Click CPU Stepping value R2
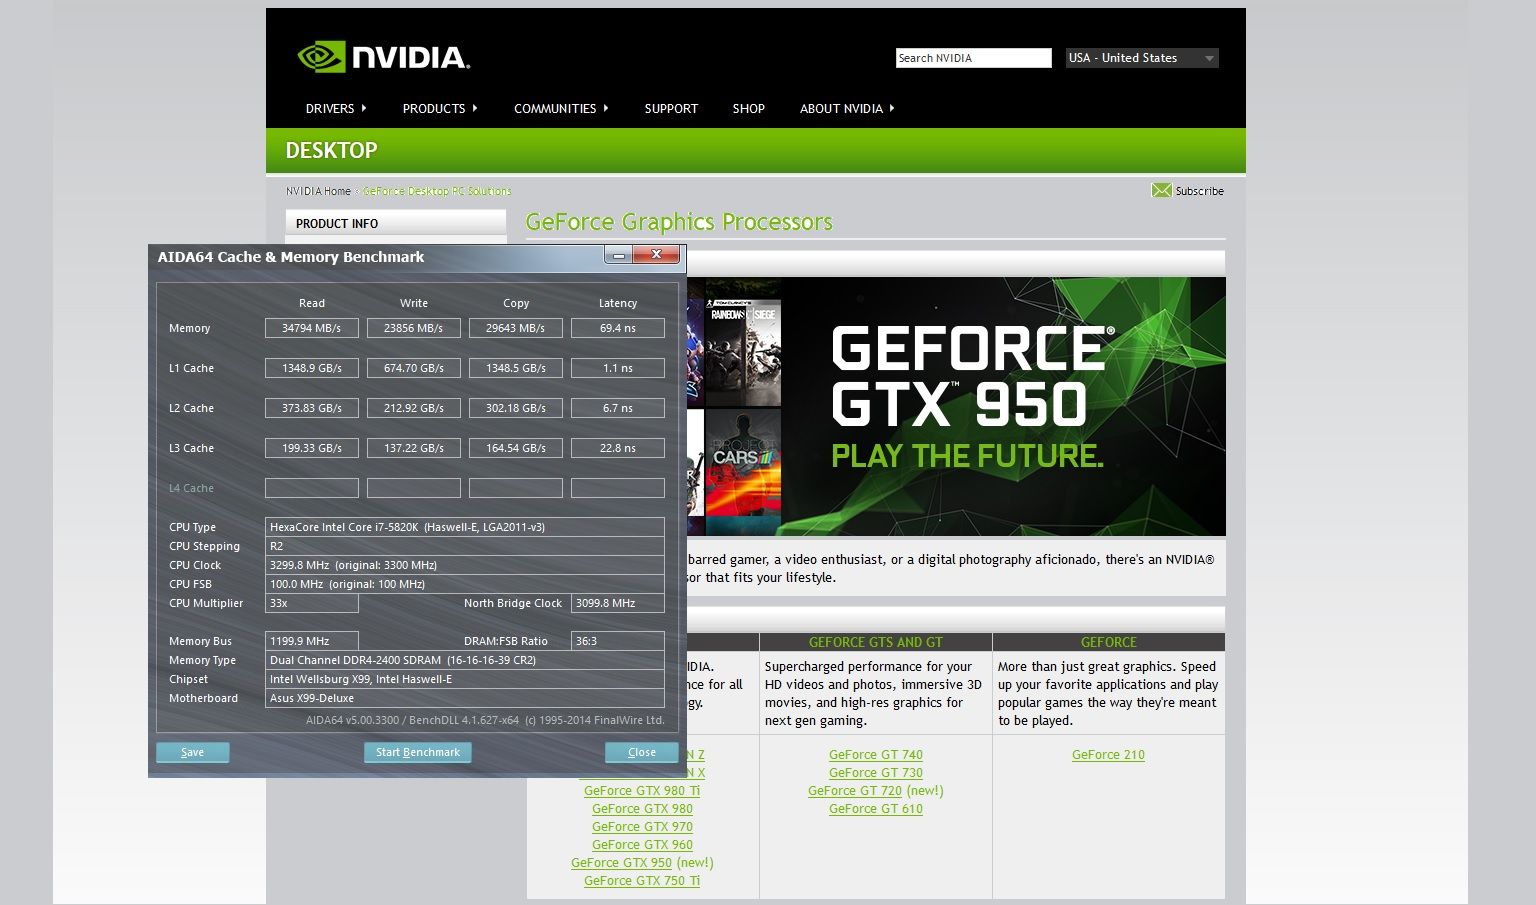Image resolution: width=1536 pixels, height=905 pixels. click(465, 546)
